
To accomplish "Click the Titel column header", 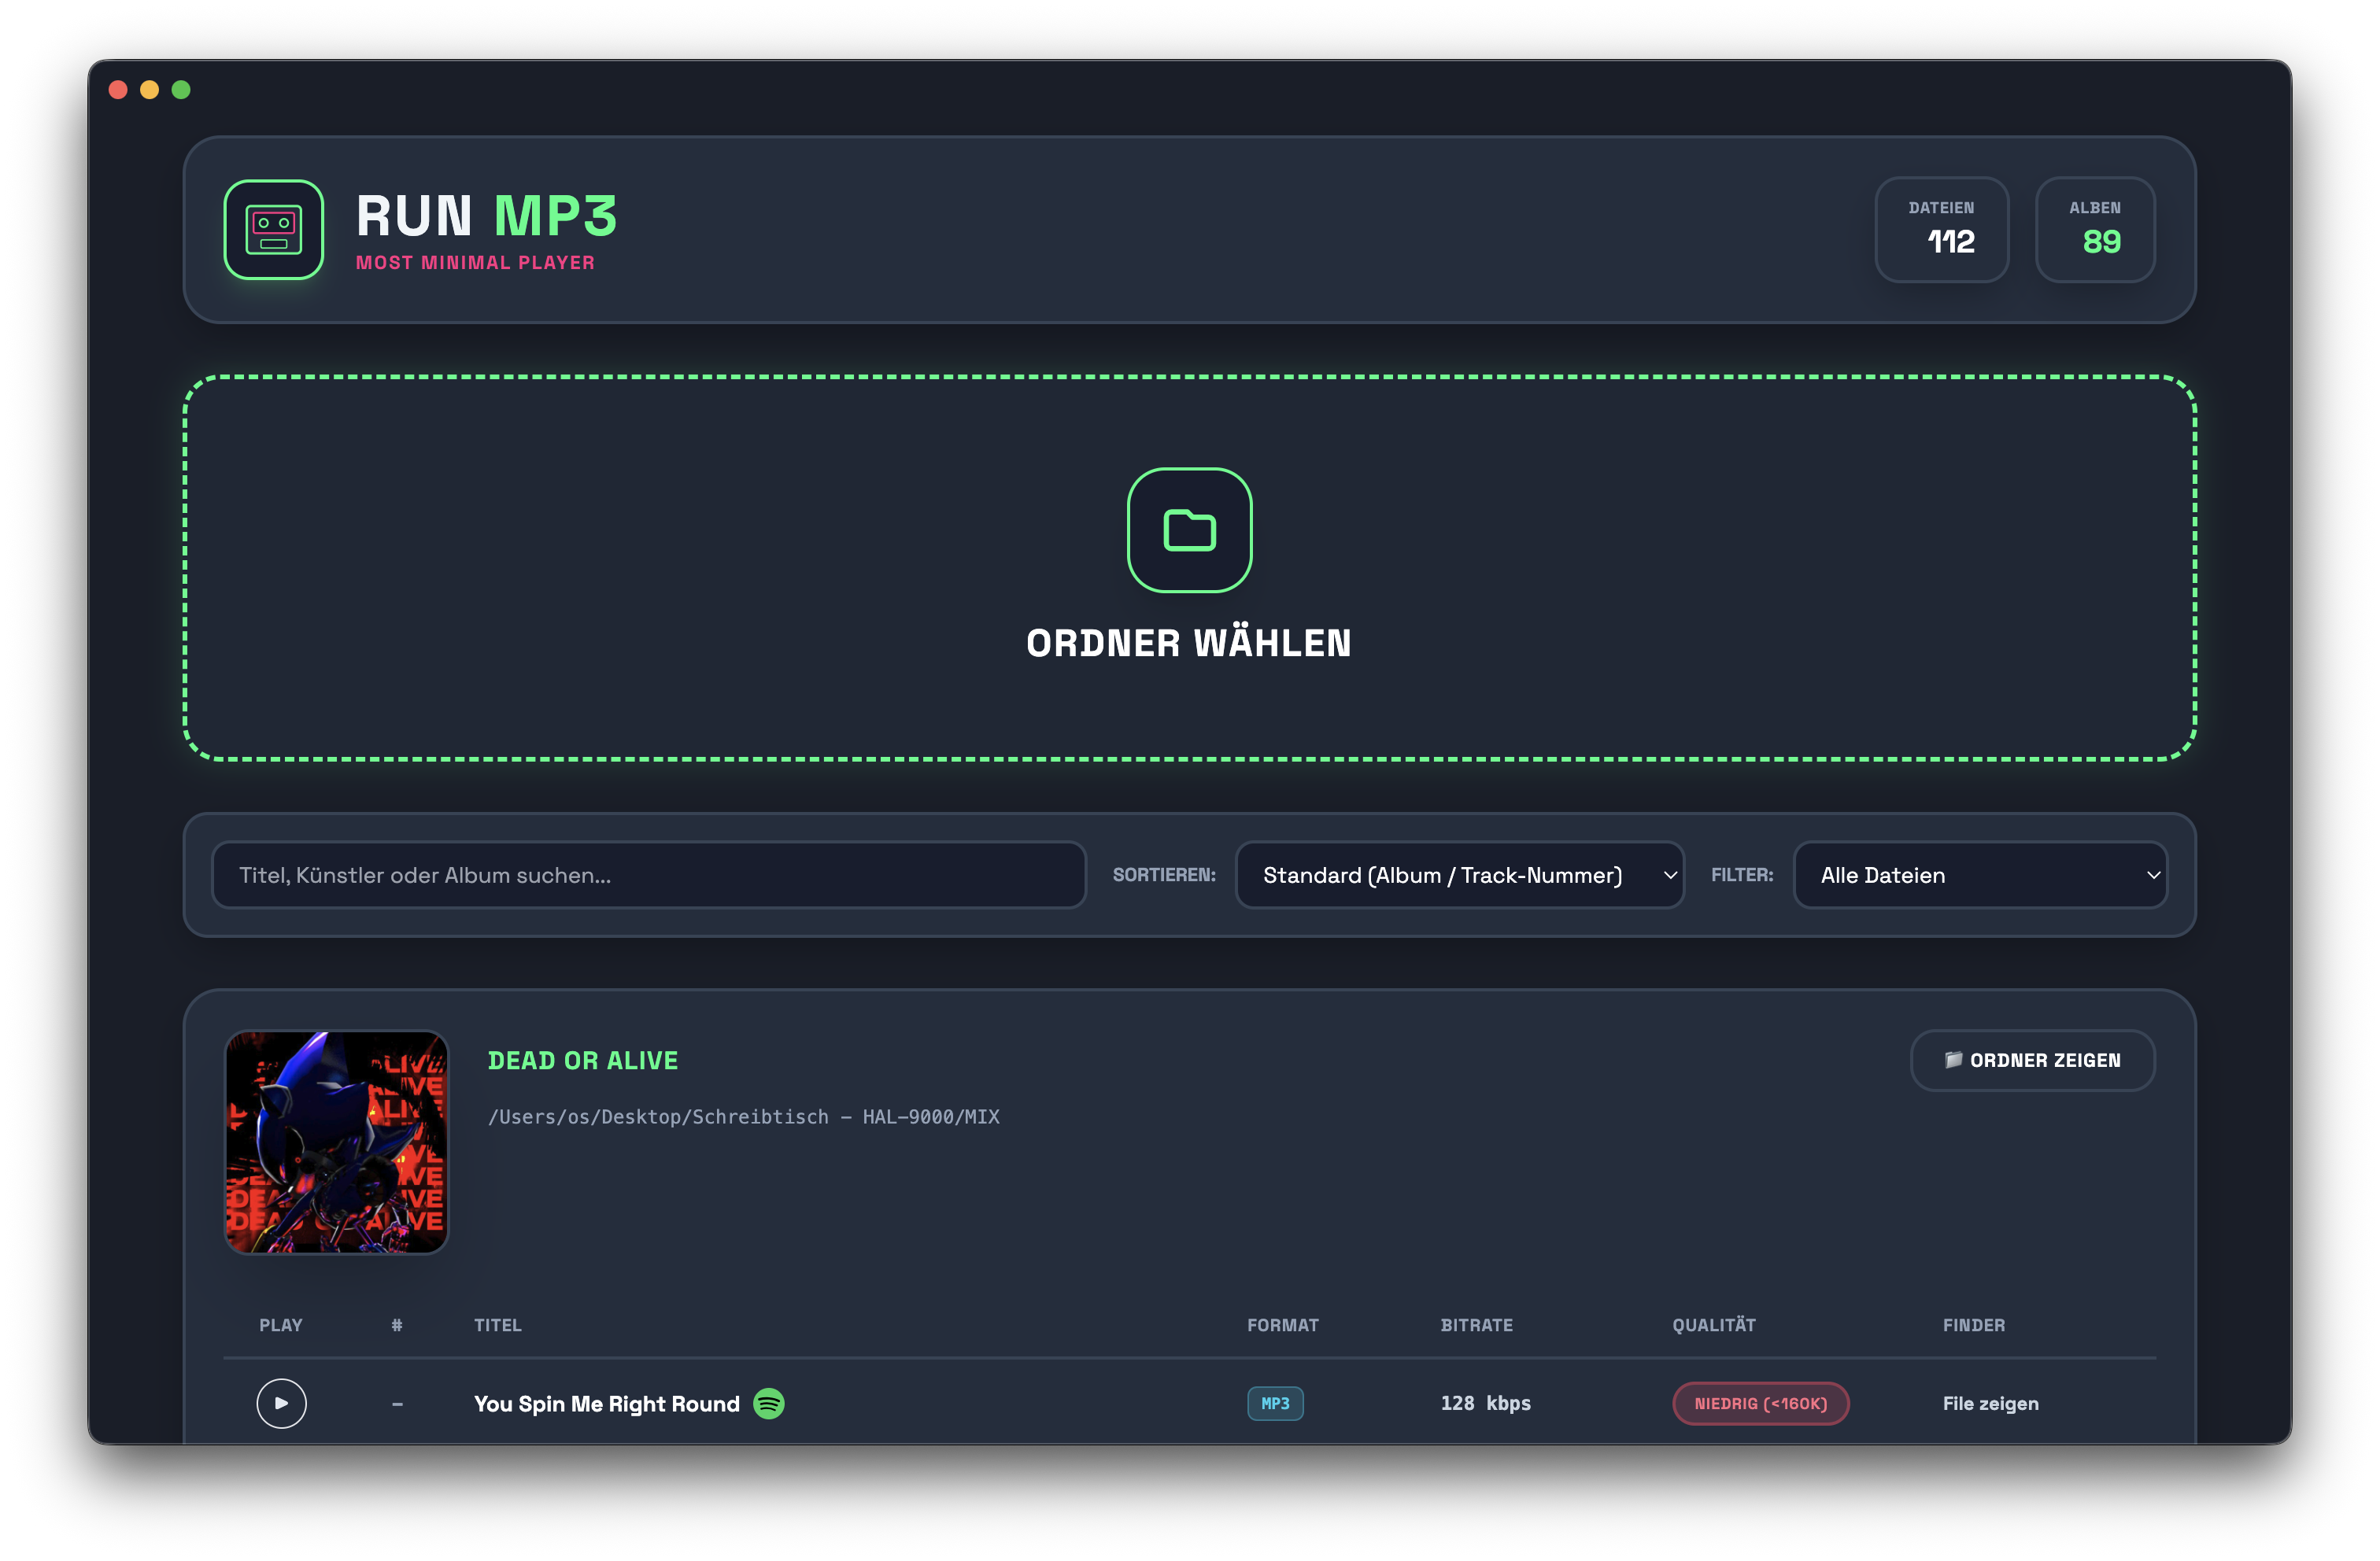I will 497,1325.
